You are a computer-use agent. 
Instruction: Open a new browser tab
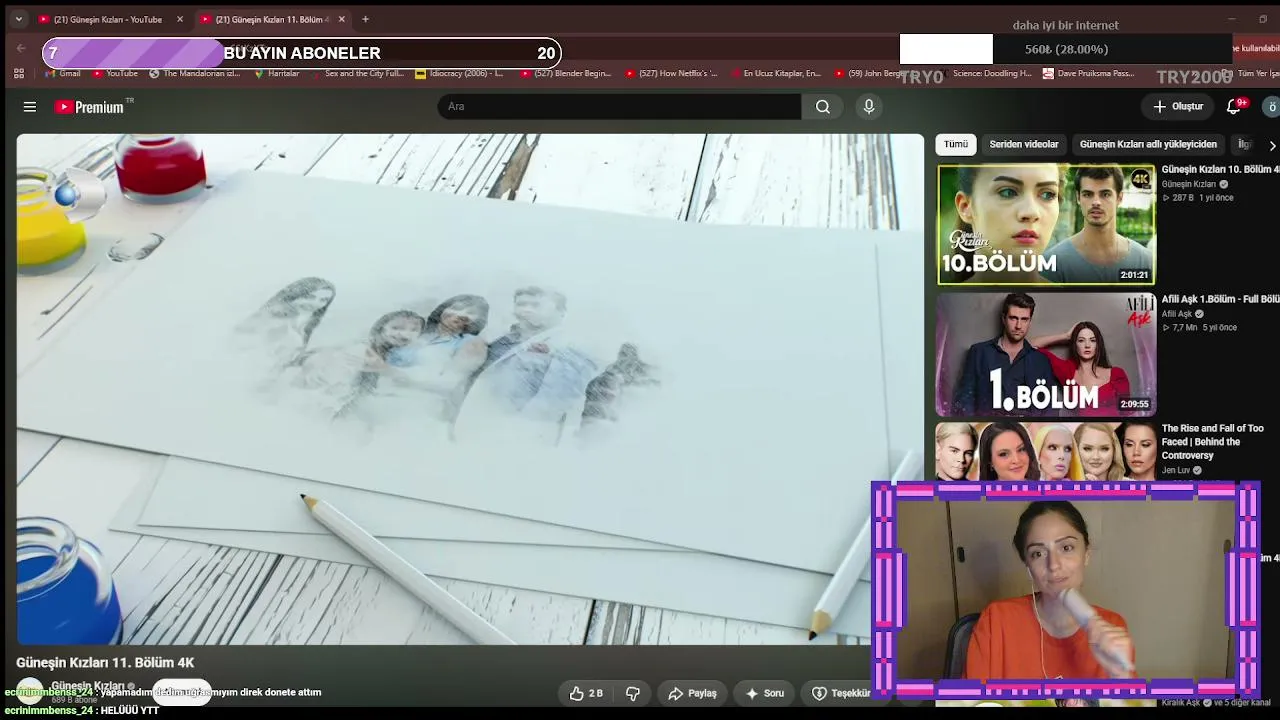[365, 19]
